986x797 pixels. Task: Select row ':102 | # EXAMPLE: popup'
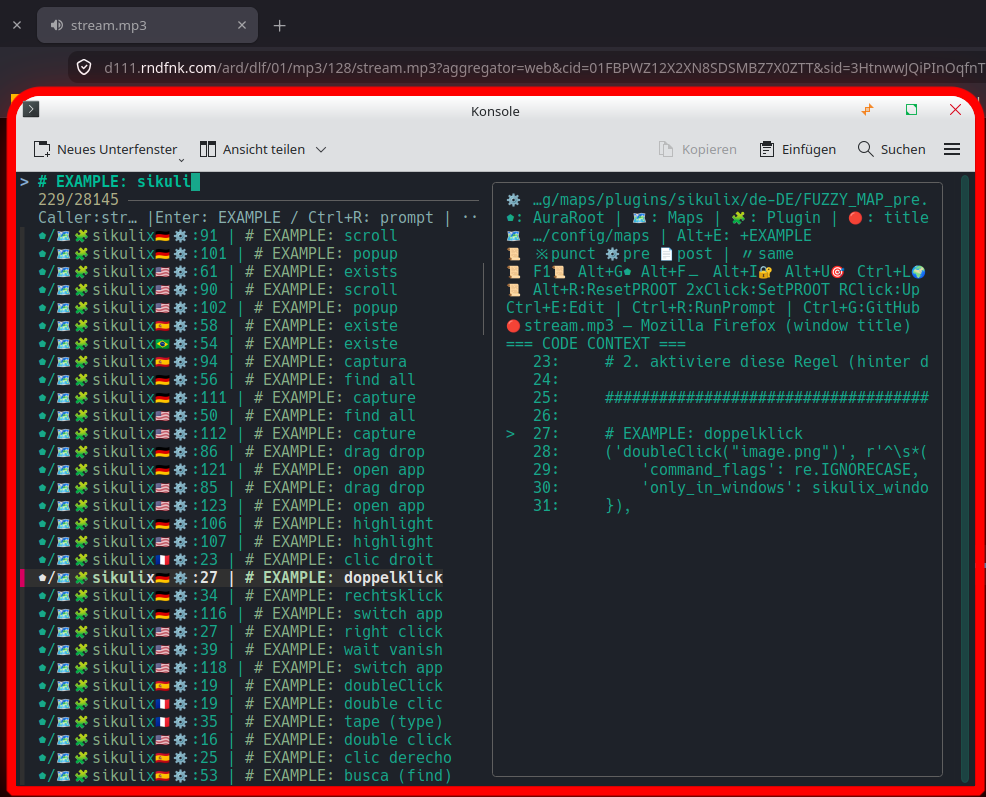(x=218, y=308)
